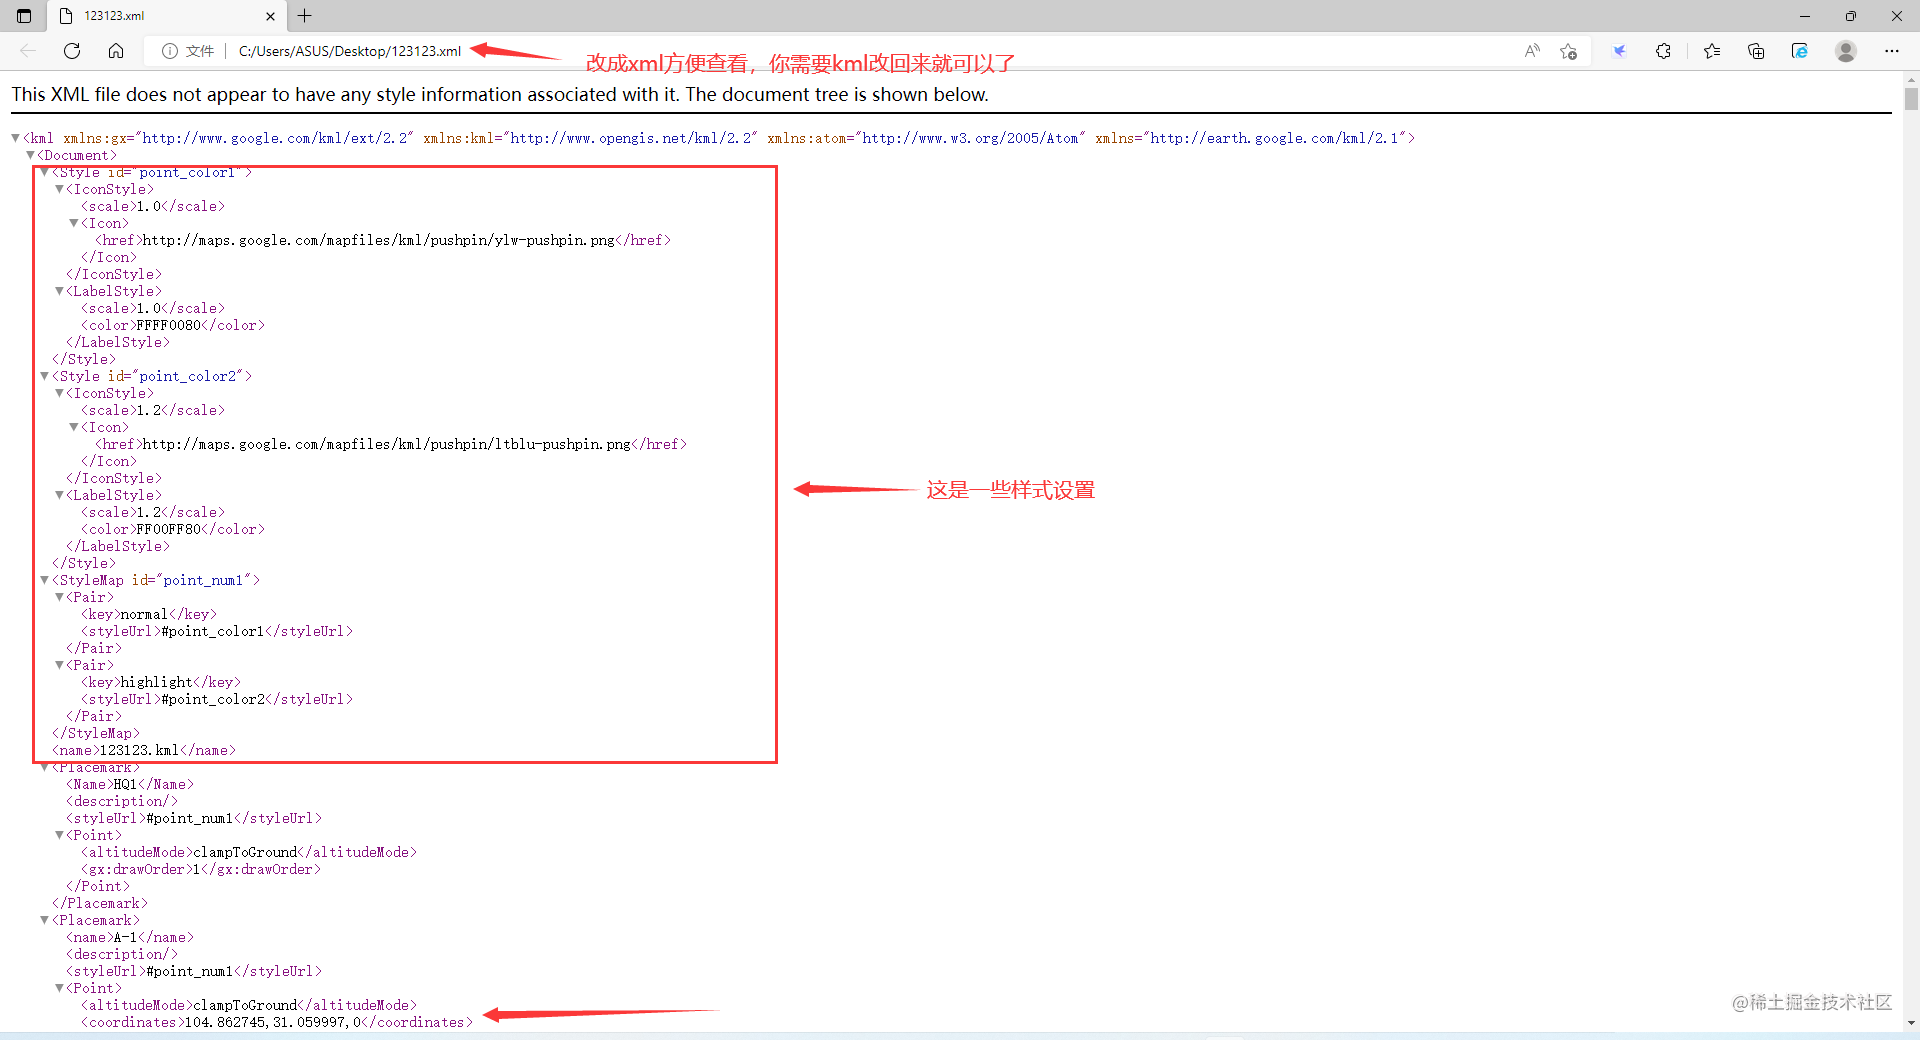The width and height of the screenshot is (1920, 1040).
Task: Close the 123123.xml tab
Action: [270, 16]
